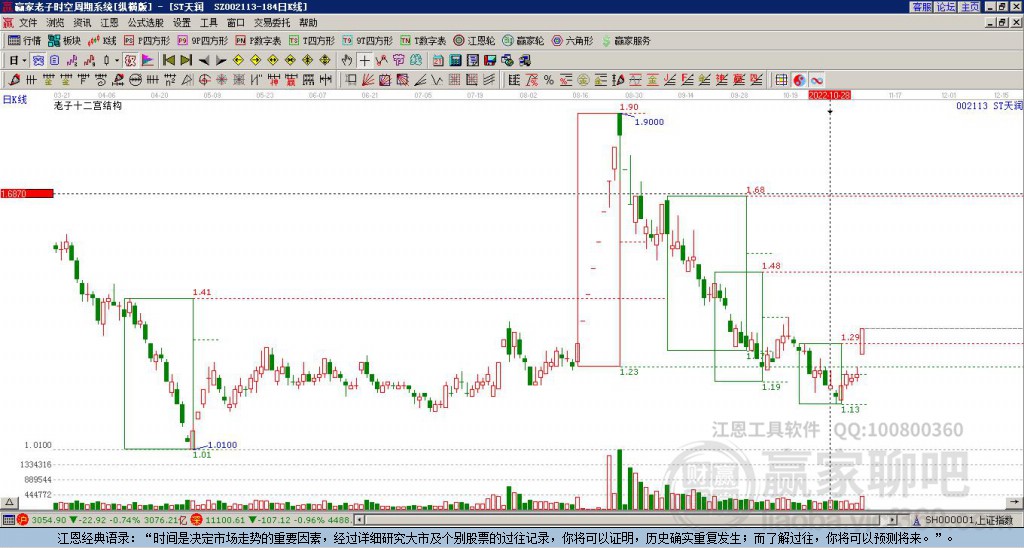Viewport: 1024px width, 548px height.
Task: Jump to last bar arrow
Action: (x=185, y=60)
